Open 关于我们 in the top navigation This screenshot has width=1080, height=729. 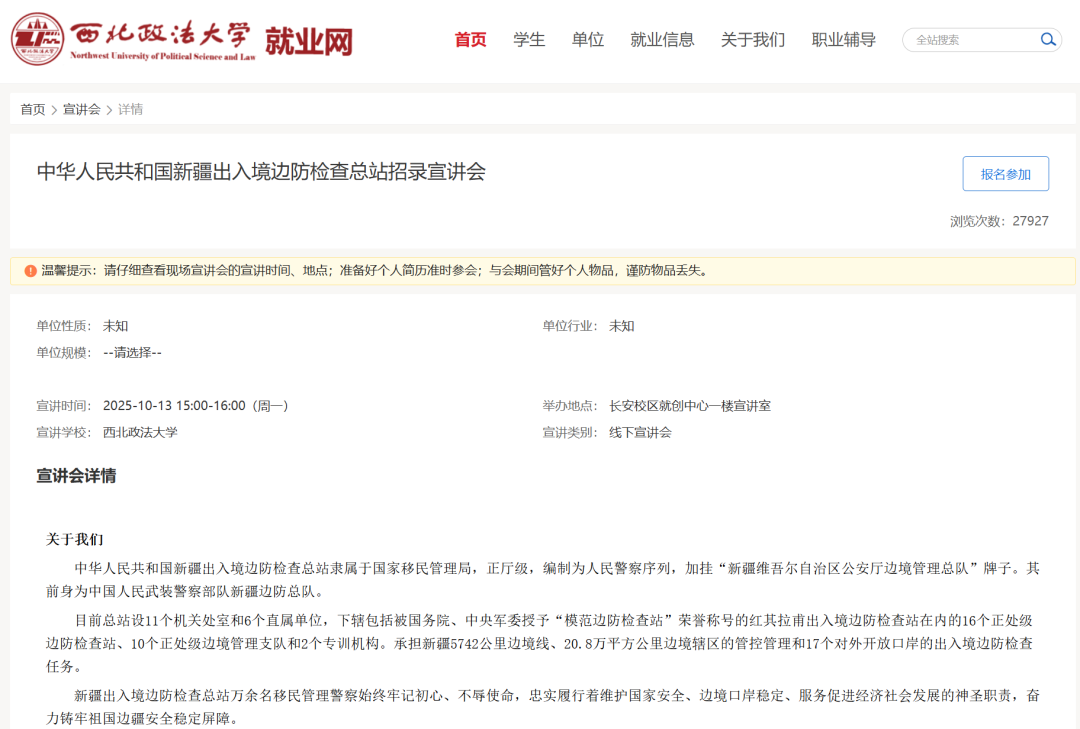753,40
